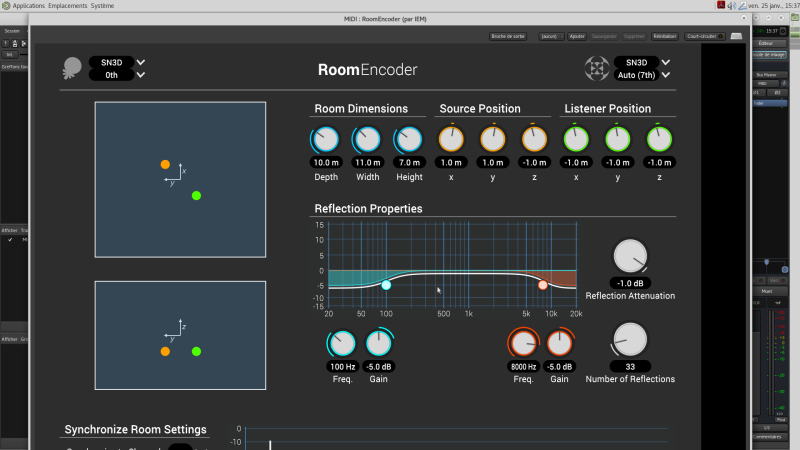Click the low-shelf Gain knob

379,343
